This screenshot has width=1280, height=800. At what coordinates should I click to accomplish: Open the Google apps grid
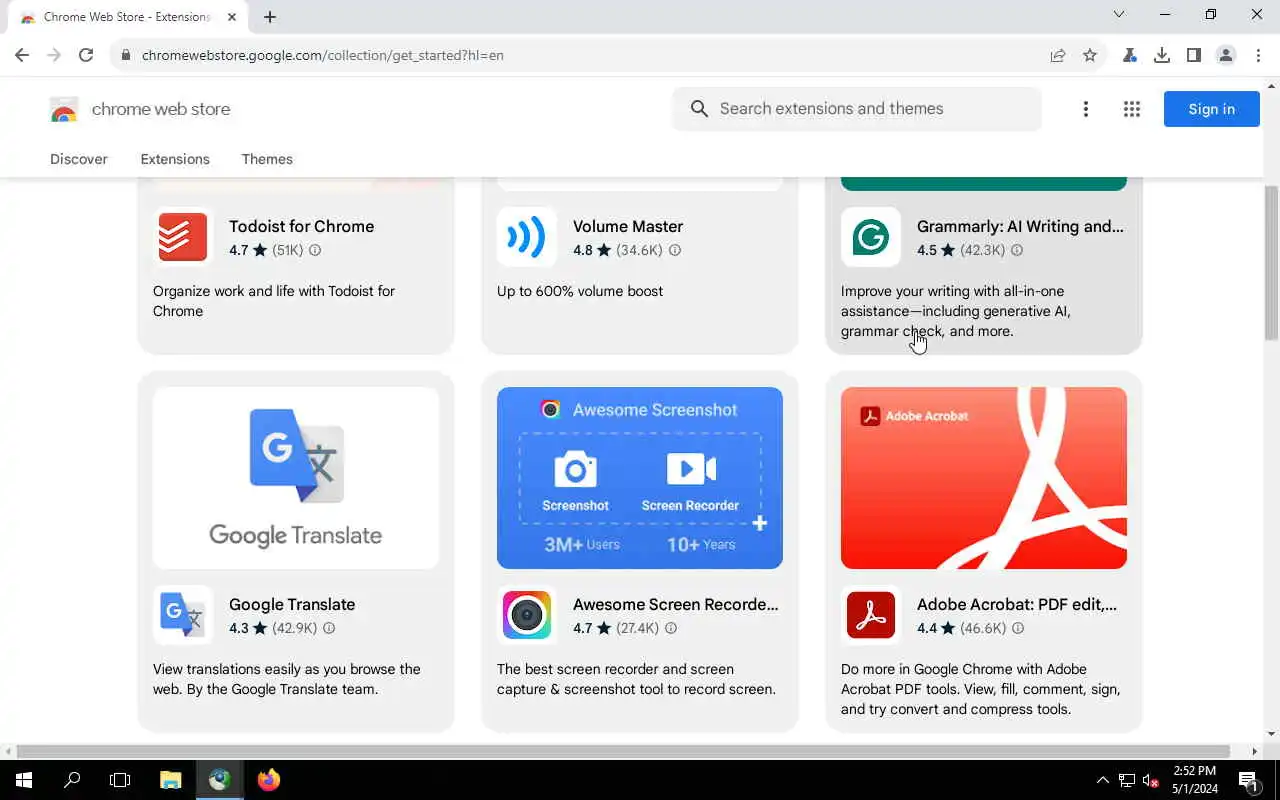(x=1132, y=109)
